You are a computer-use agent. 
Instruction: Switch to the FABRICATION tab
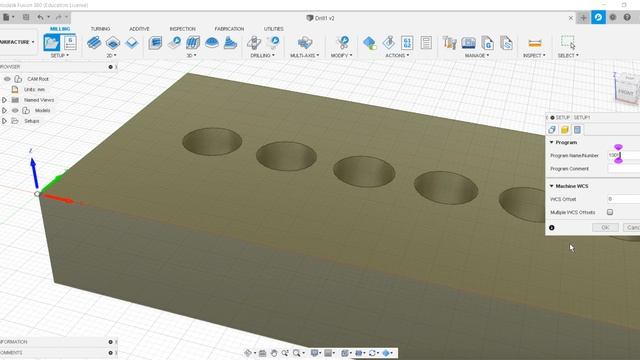[x=229, y=29]
